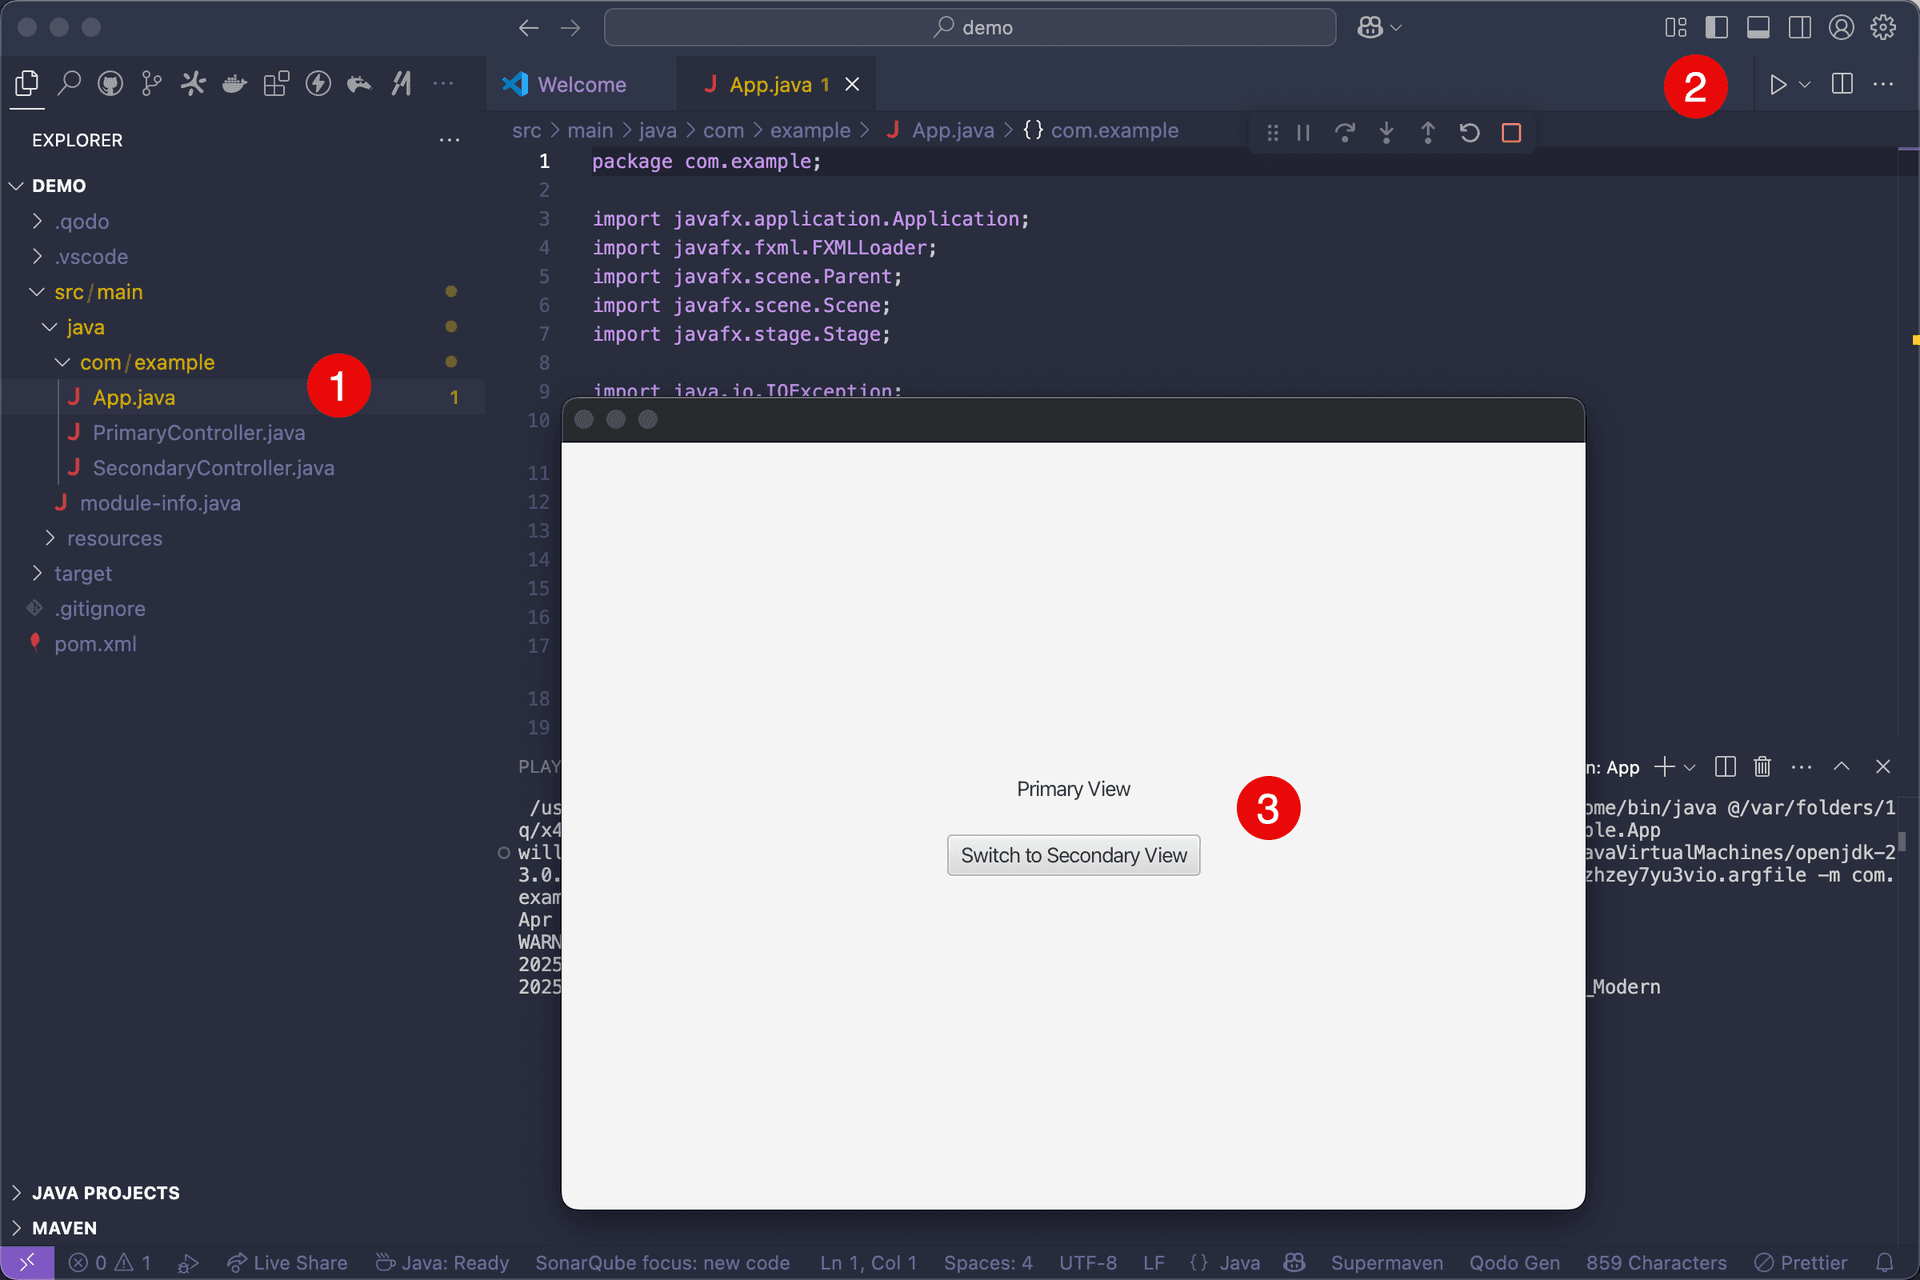Screen dimensions: 1920x1280
Task: Toggle the primary sidebar visibility
Action: pos(1717,27)
